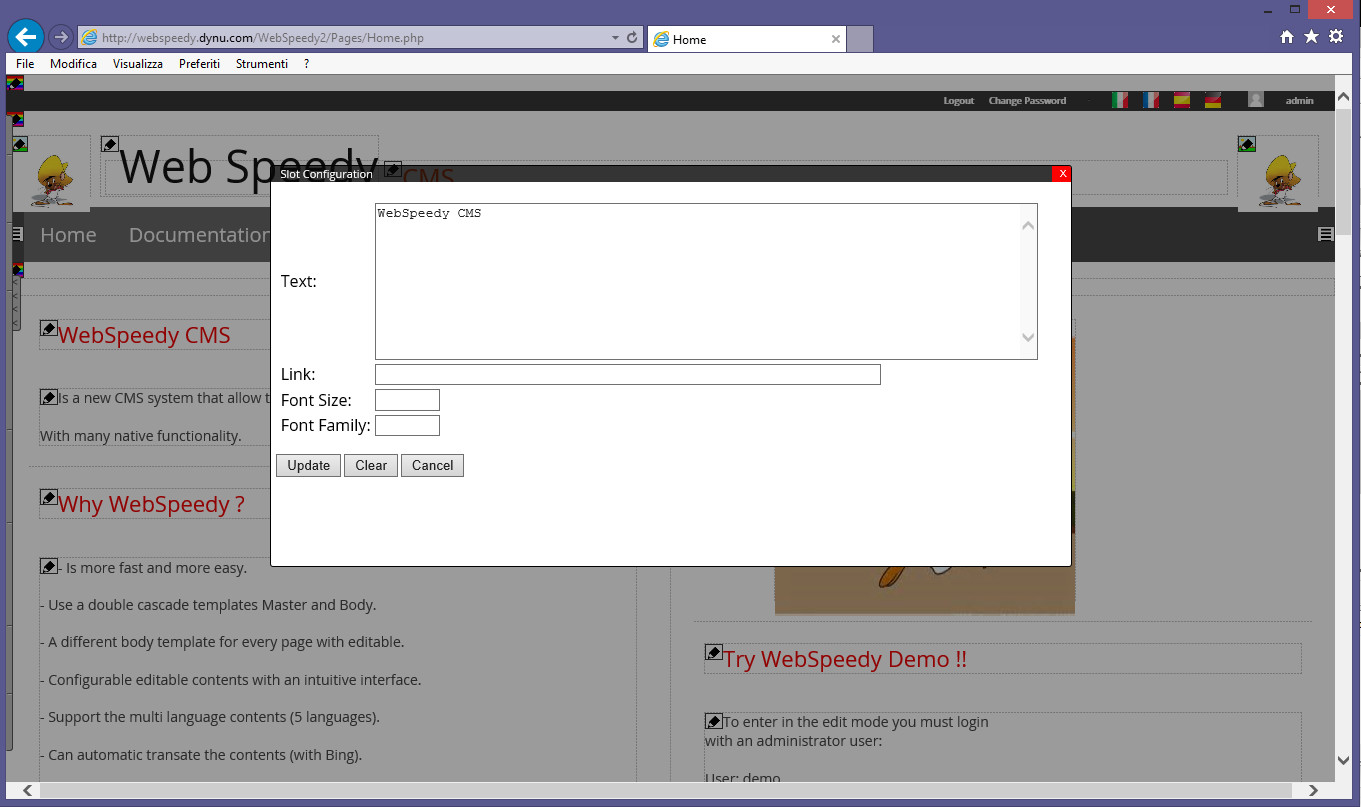Click the page vertical scrollbar down arrow

[x=1344, y=760]
